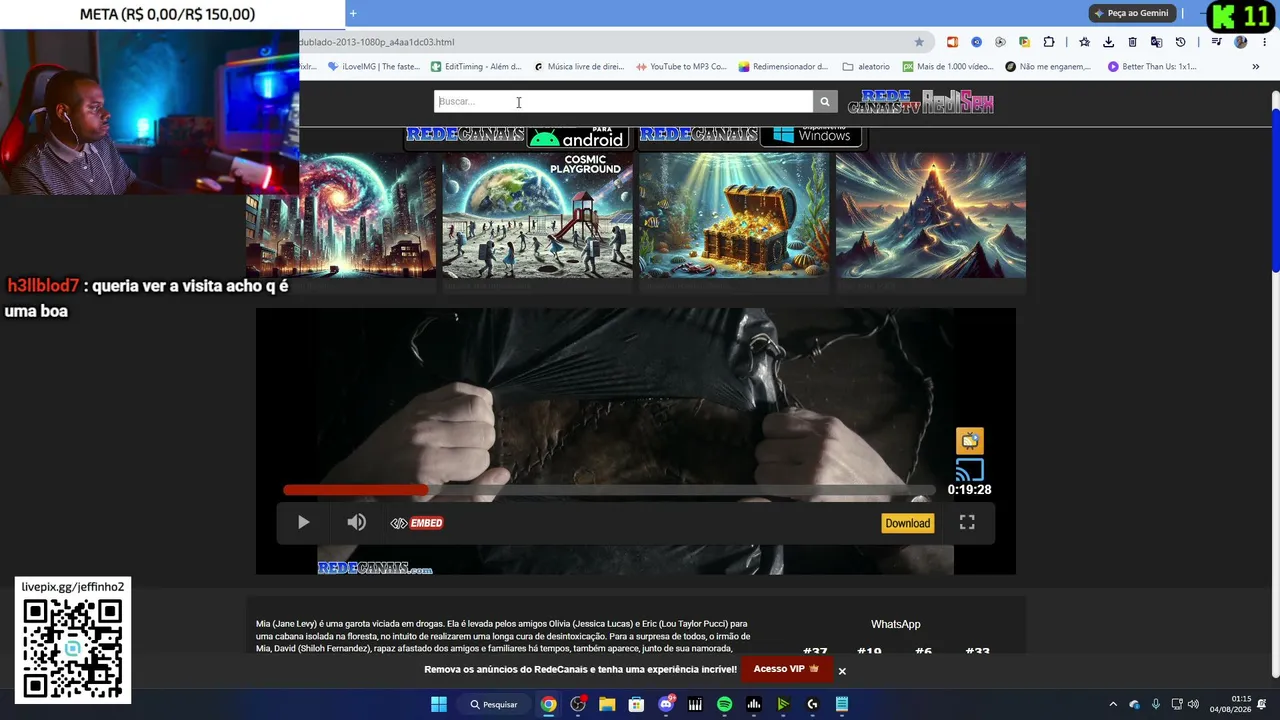Open Discord from the taskbar
This screenshot has width=1280, height=720.
(x=666, y=704)
